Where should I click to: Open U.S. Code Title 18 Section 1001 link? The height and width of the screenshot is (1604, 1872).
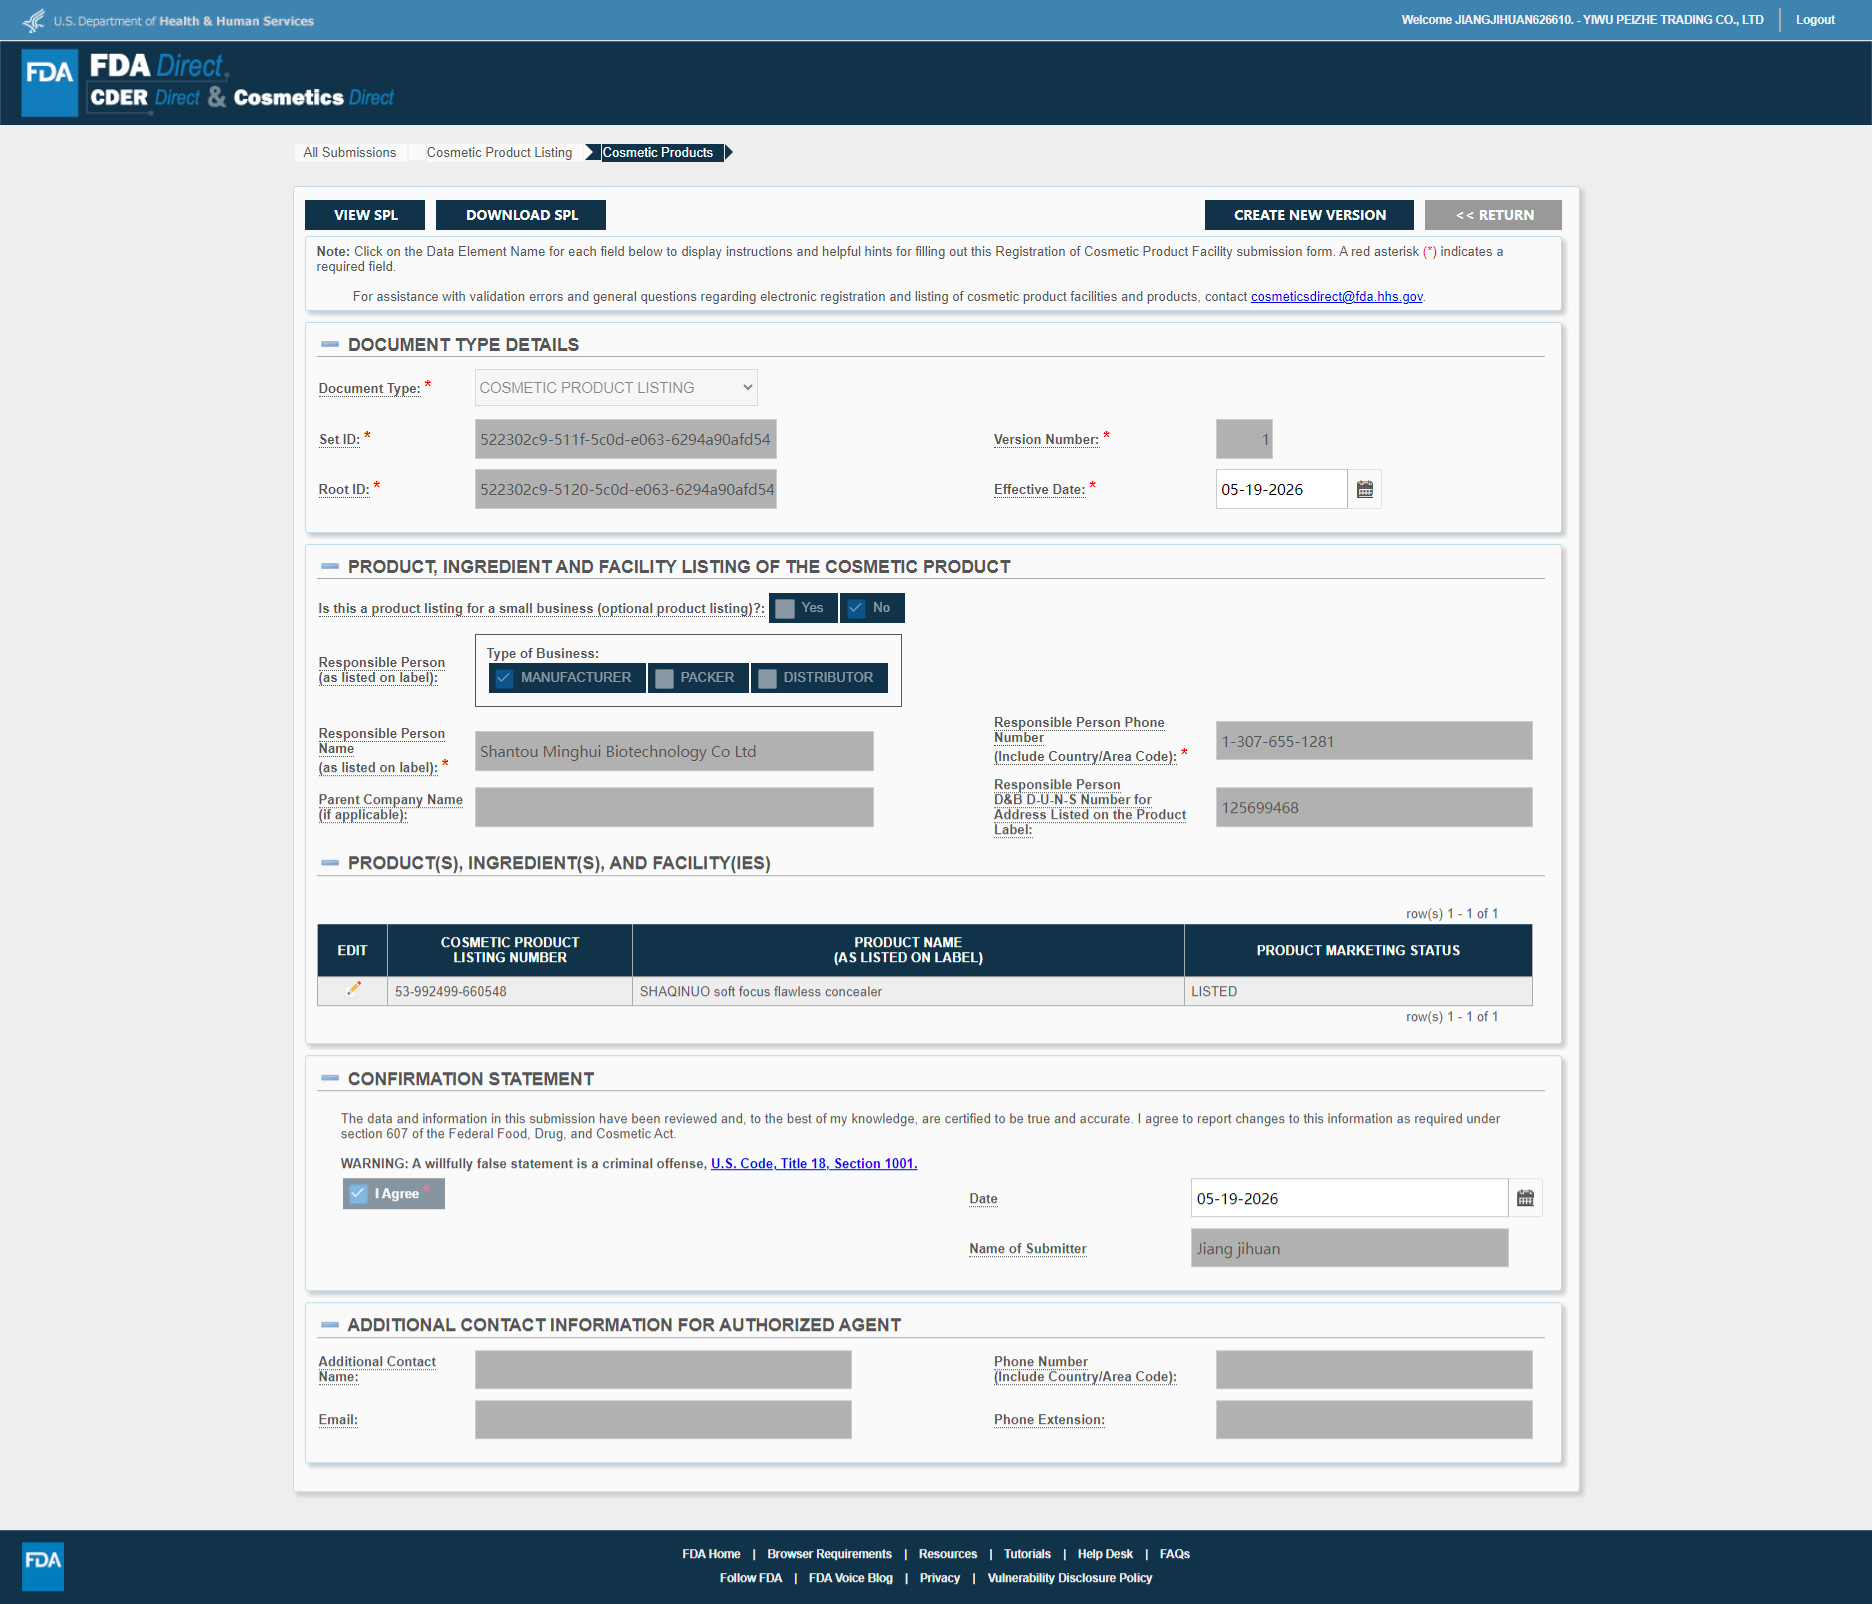pos(813,1164)
